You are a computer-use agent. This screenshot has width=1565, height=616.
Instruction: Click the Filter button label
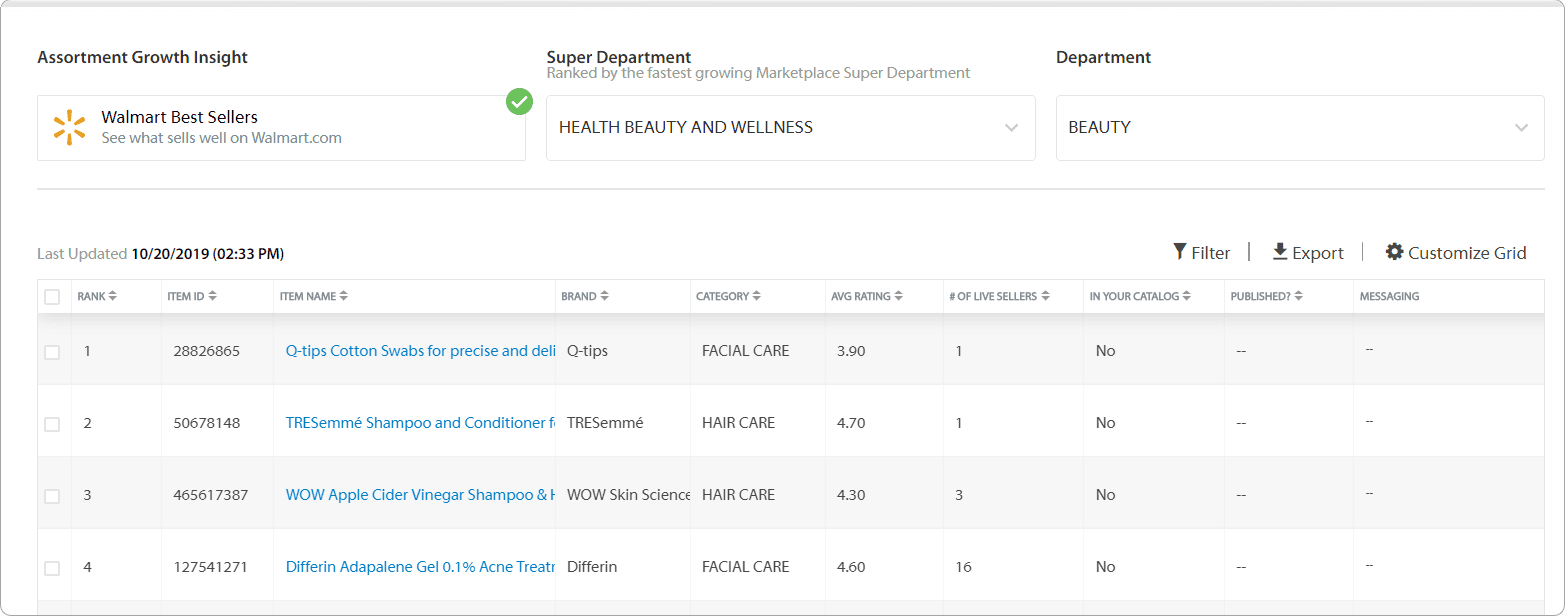1211,253
